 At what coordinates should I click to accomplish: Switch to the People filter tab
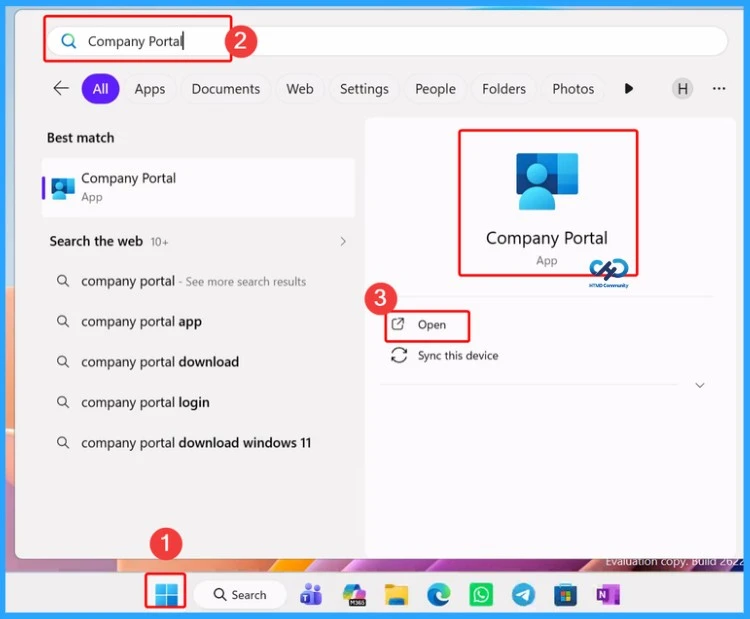(x=435, y=89)
